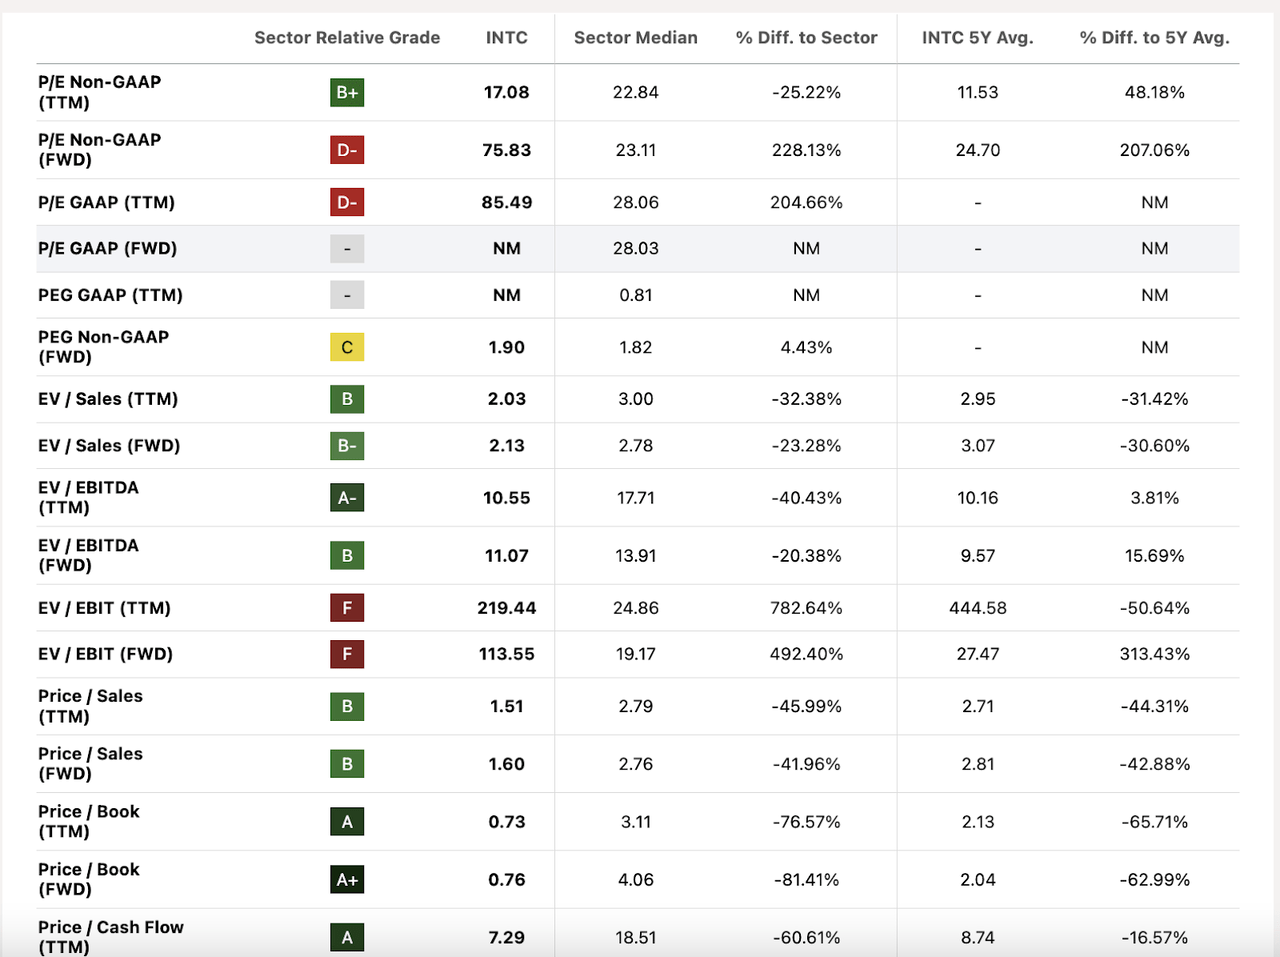Click the sector median value 0.81
The width and height of the screenshot is (1280, 957).
click(636, 295)
